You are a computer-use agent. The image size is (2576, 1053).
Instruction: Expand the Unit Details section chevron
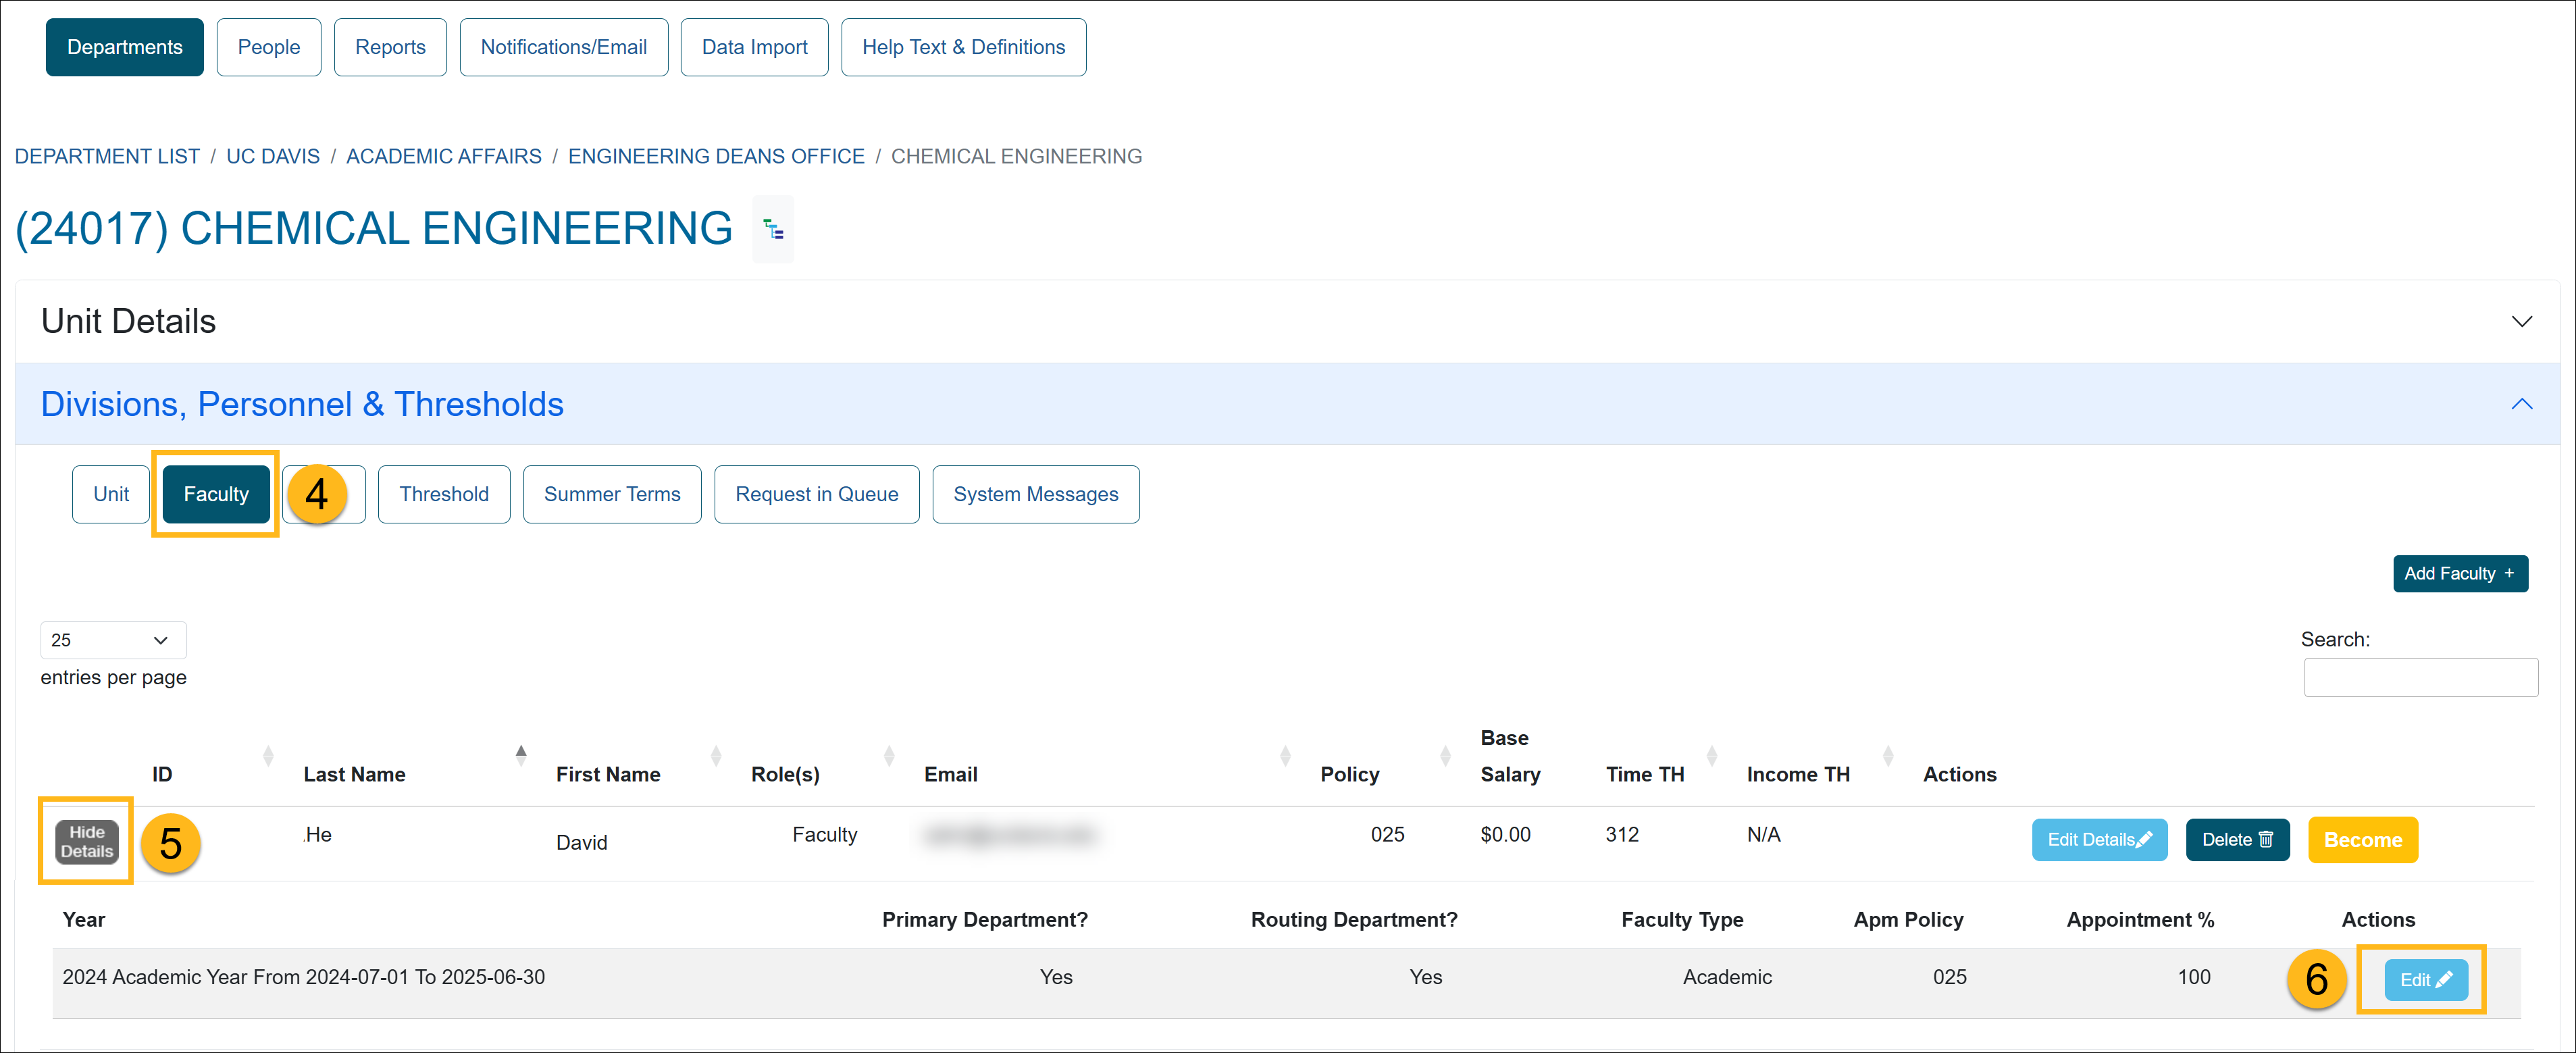click(2521, 321)
